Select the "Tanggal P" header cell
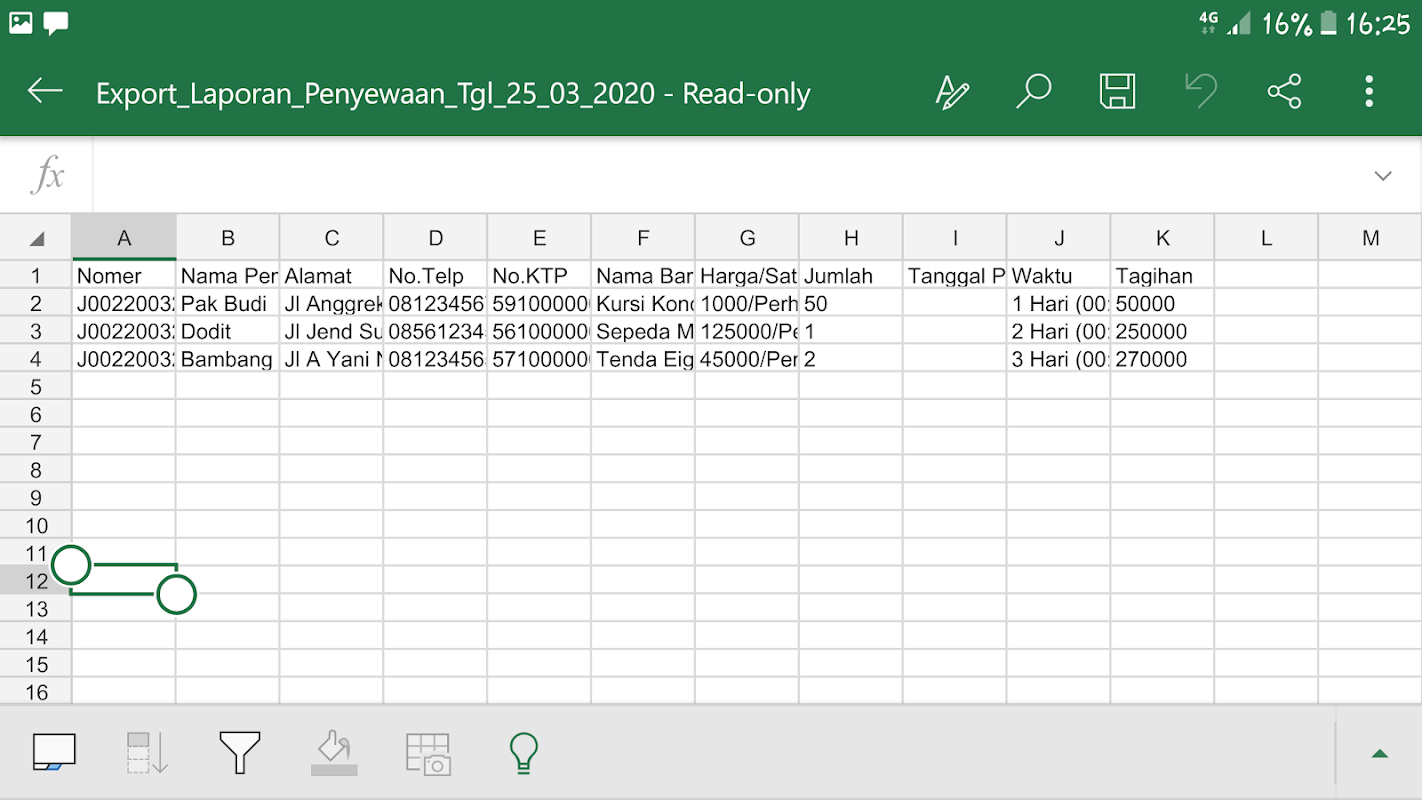Screen dimensions: 1422x800 tap(955, 276)
